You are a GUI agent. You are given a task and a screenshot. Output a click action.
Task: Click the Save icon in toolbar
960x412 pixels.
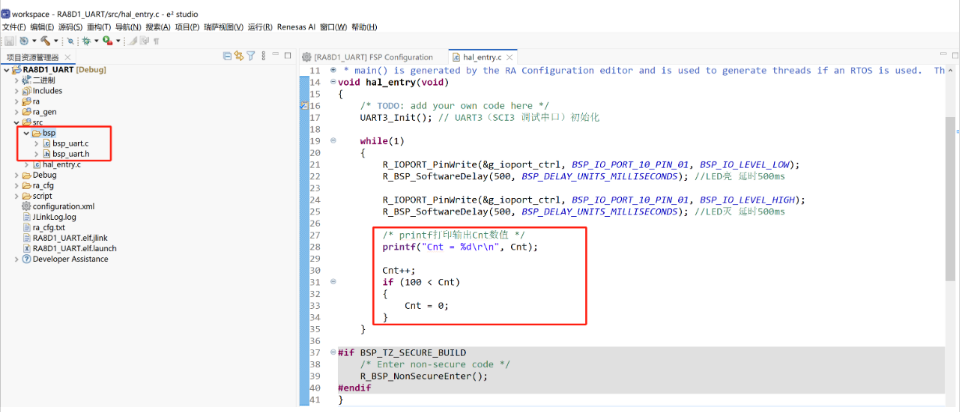(x=9, y=41)
